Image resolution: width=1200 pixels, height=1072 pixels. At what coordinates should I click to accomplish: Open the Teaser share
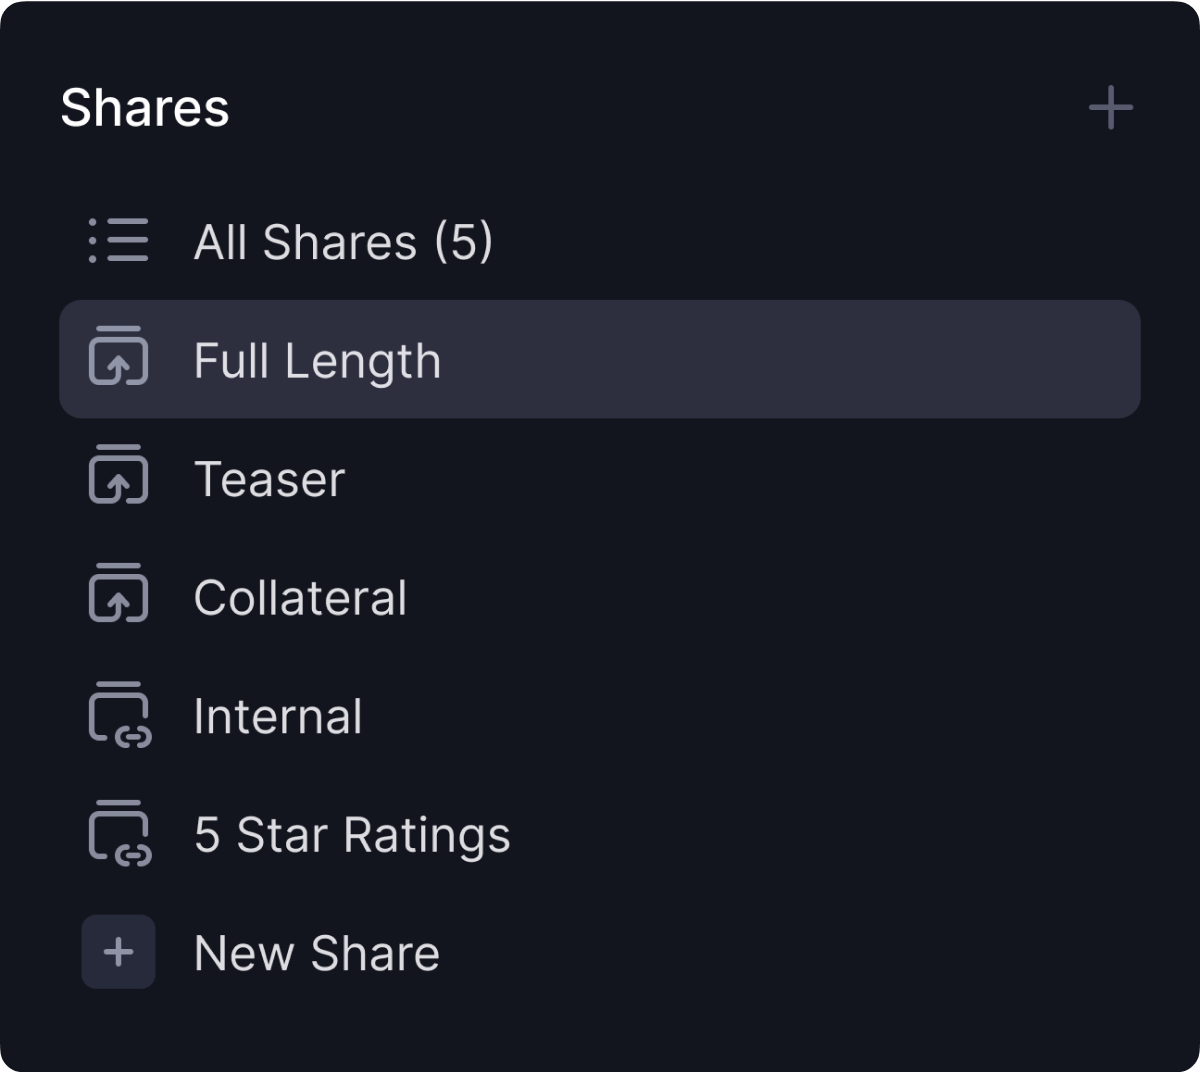[x=270, y=478]
